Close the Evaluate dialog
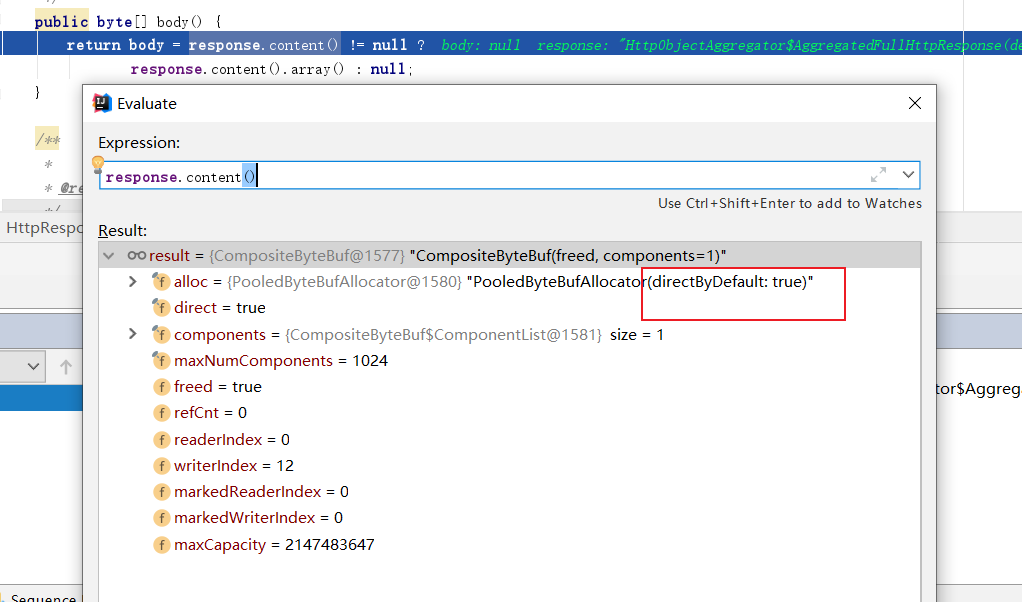The width and height of the screenshot is (1022, 602). click(x=914, y=103)
